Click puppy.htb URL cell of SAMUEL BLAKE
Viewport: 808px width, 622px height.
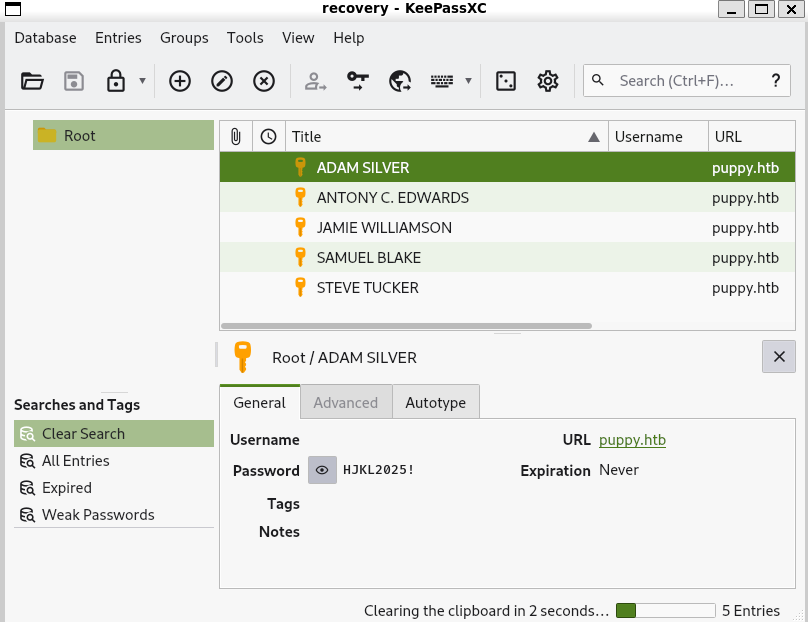tap(745, 258)
